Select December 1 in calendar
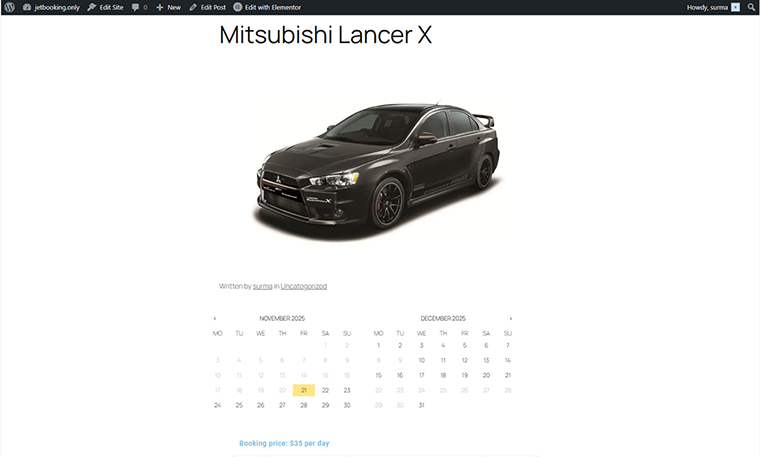This screenshot has width=760, height=457. coord(379,346)
